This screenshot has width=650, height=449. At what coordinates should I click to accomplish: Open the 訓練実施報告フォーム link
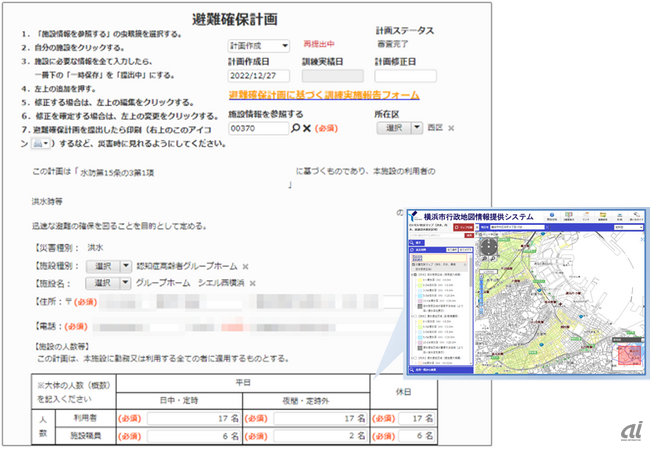(x=322, y=96)
